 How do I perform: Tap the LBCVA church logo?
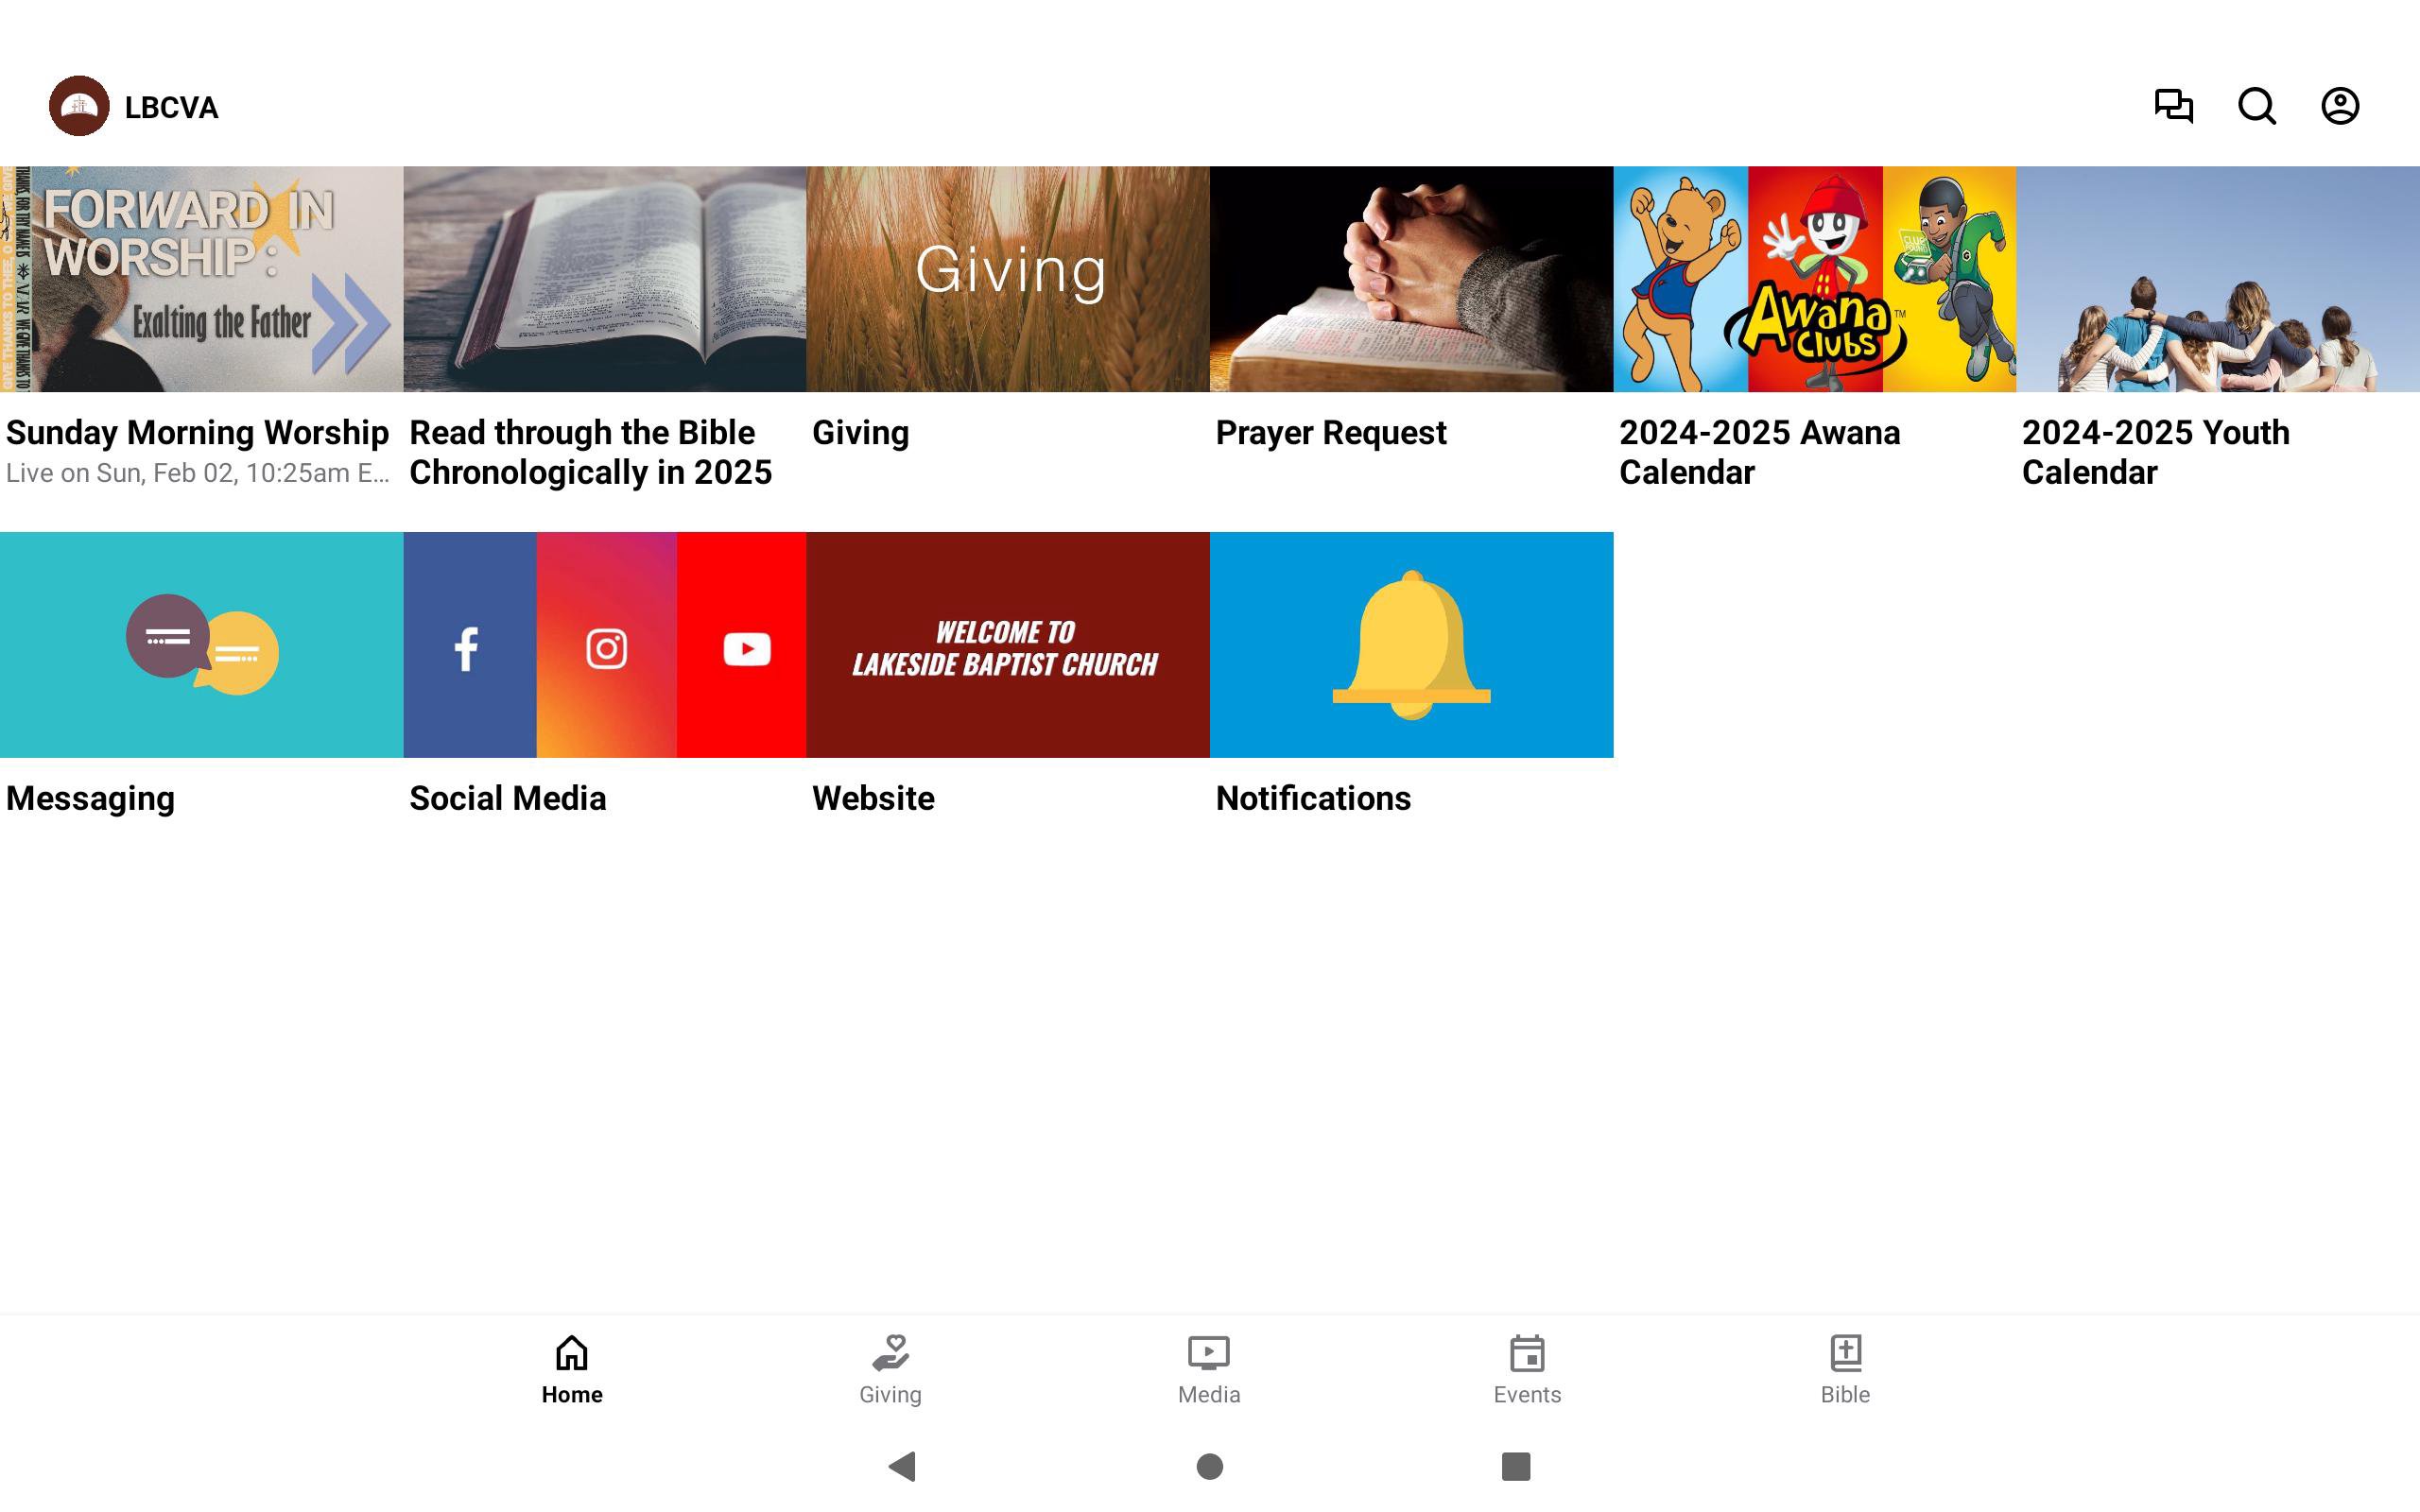pyautogui.click(x=79, y=106)
